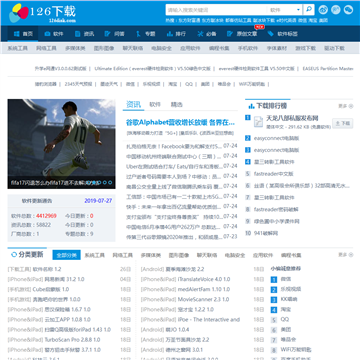The width and height of the screenshot is (360, 360).
Task: Click the 首页 home icon in nav bar
Action: (x=16, y=34)
